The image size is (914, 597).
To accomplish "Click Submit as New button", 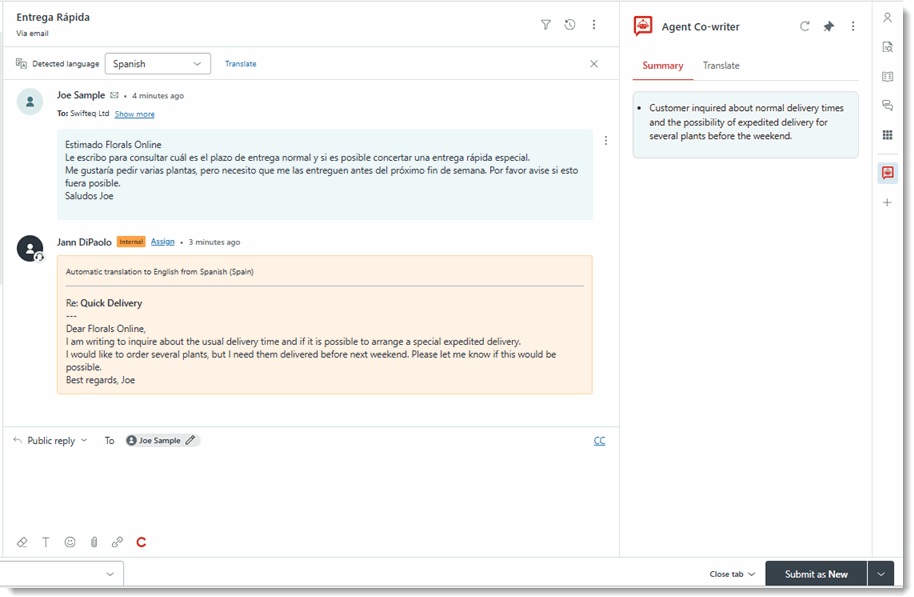I will pos(816,574).
